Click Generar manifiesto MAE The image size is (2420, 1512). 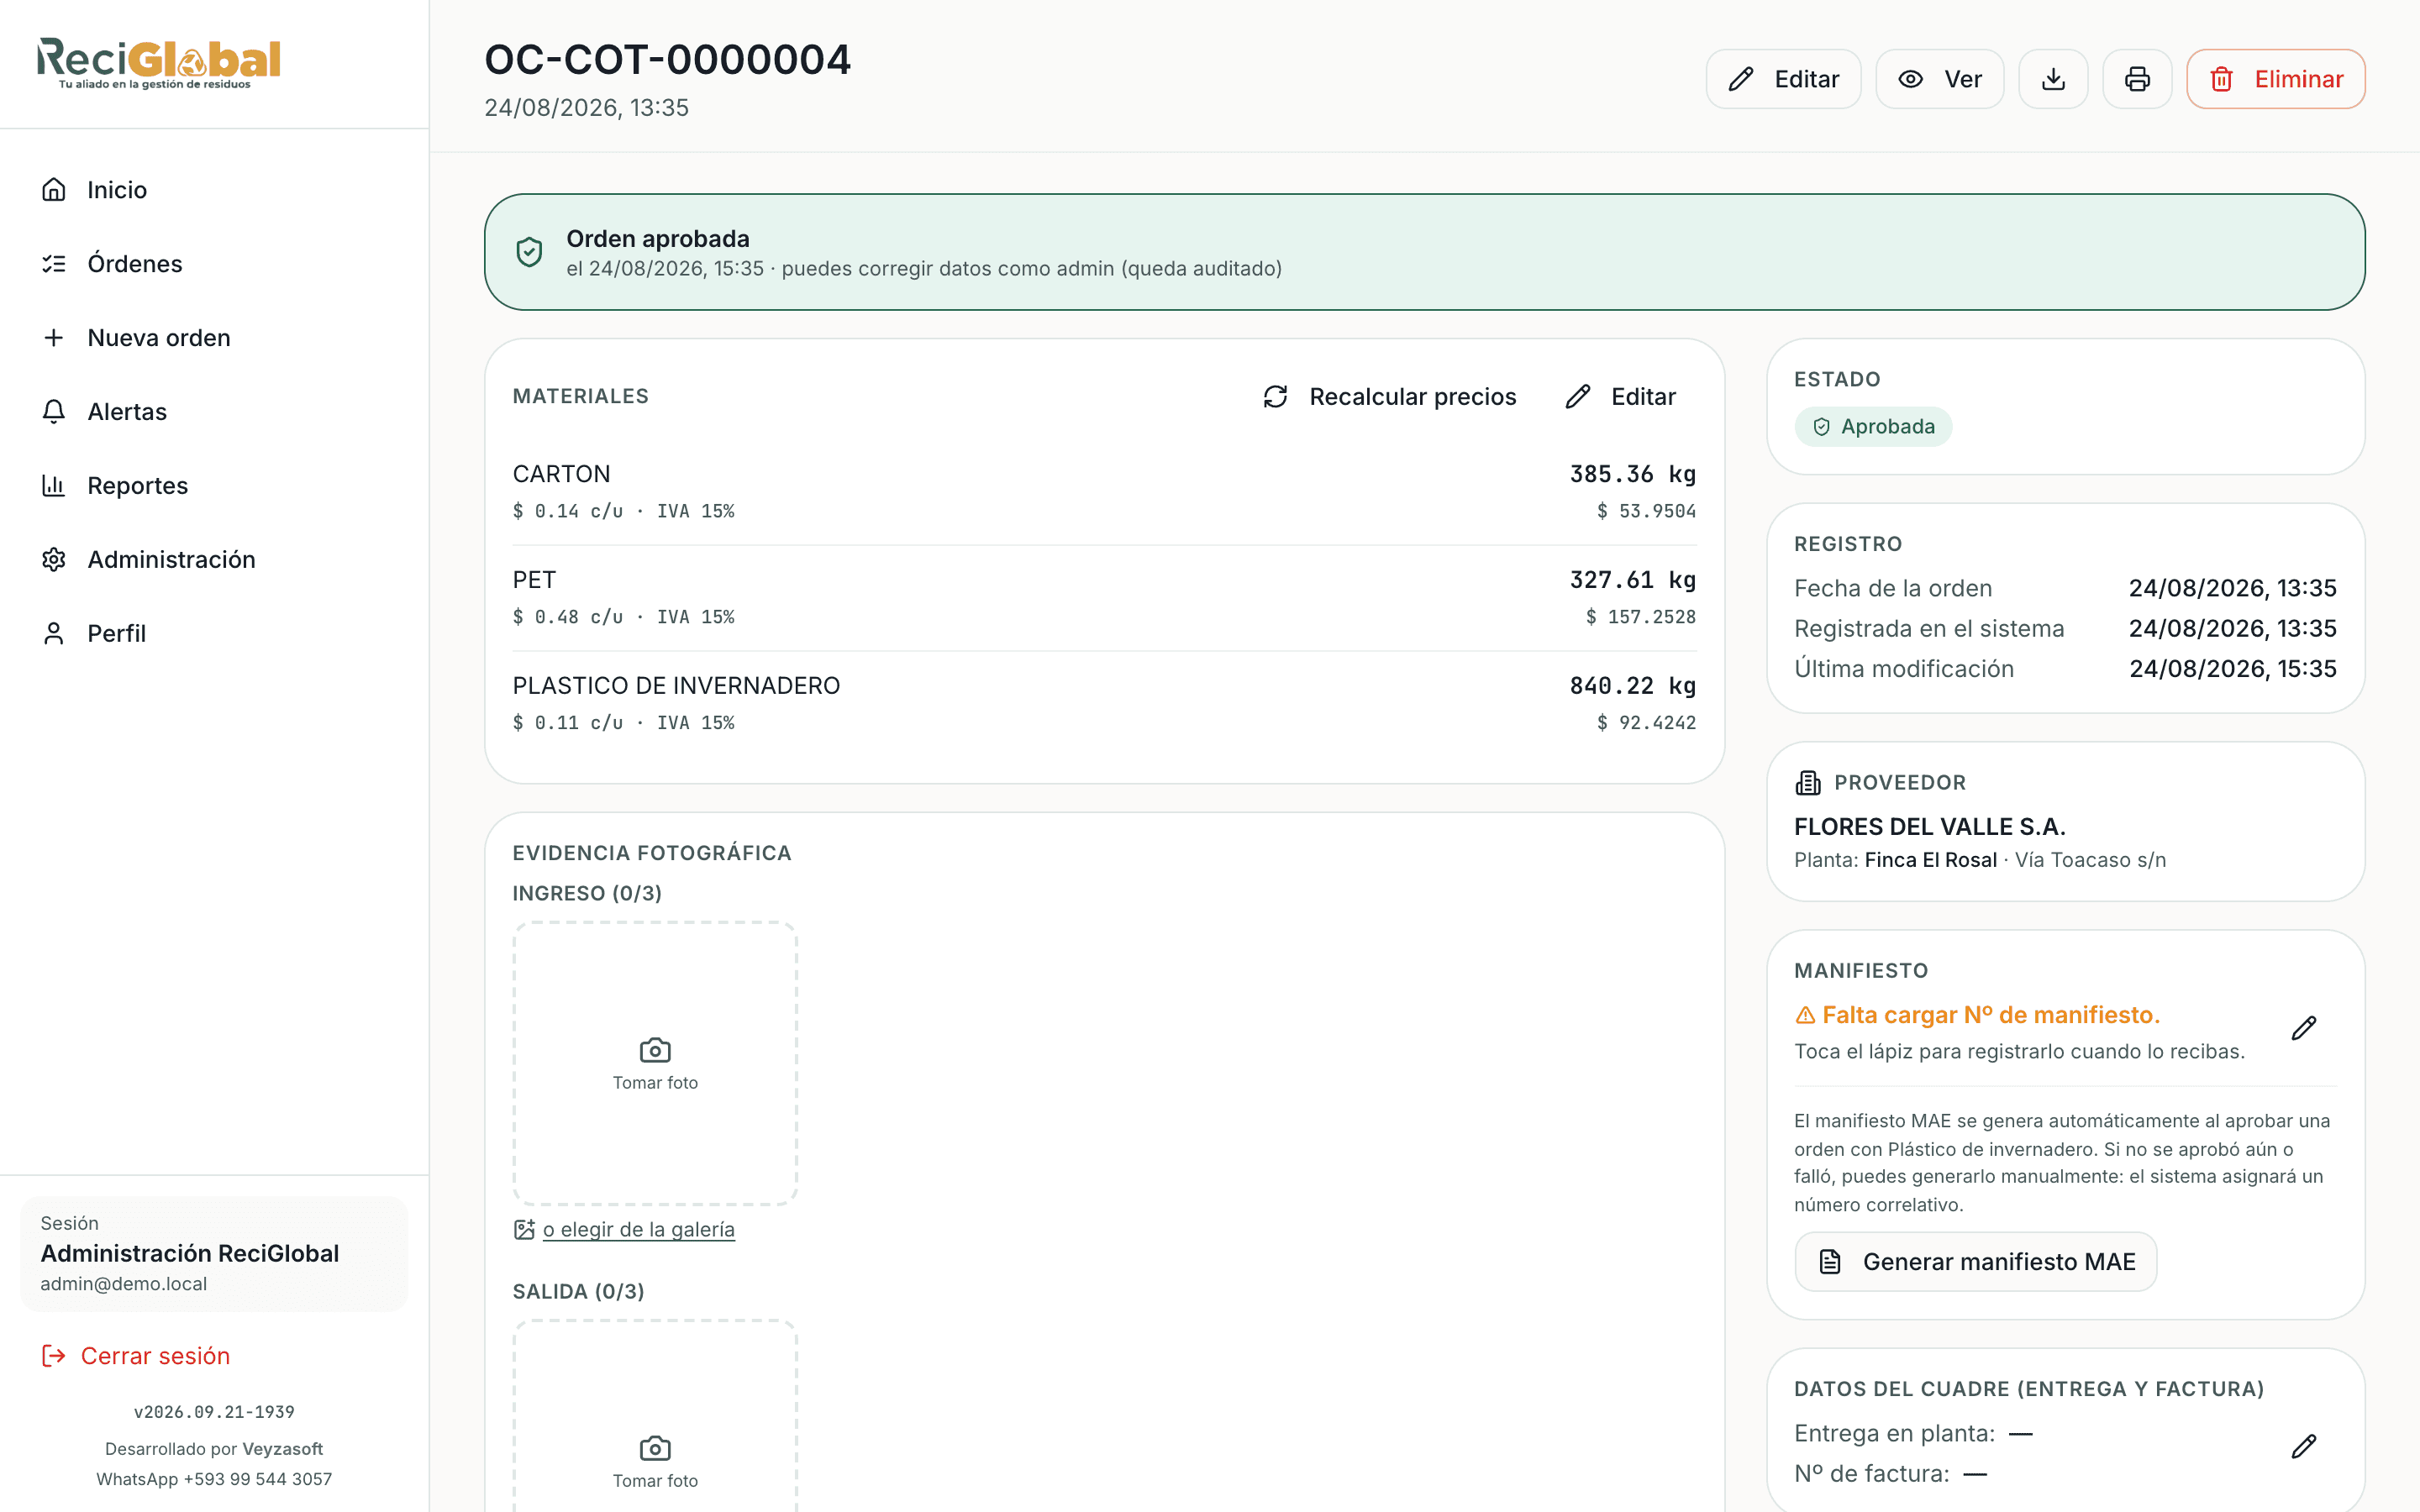[x=1976, y=1262]
